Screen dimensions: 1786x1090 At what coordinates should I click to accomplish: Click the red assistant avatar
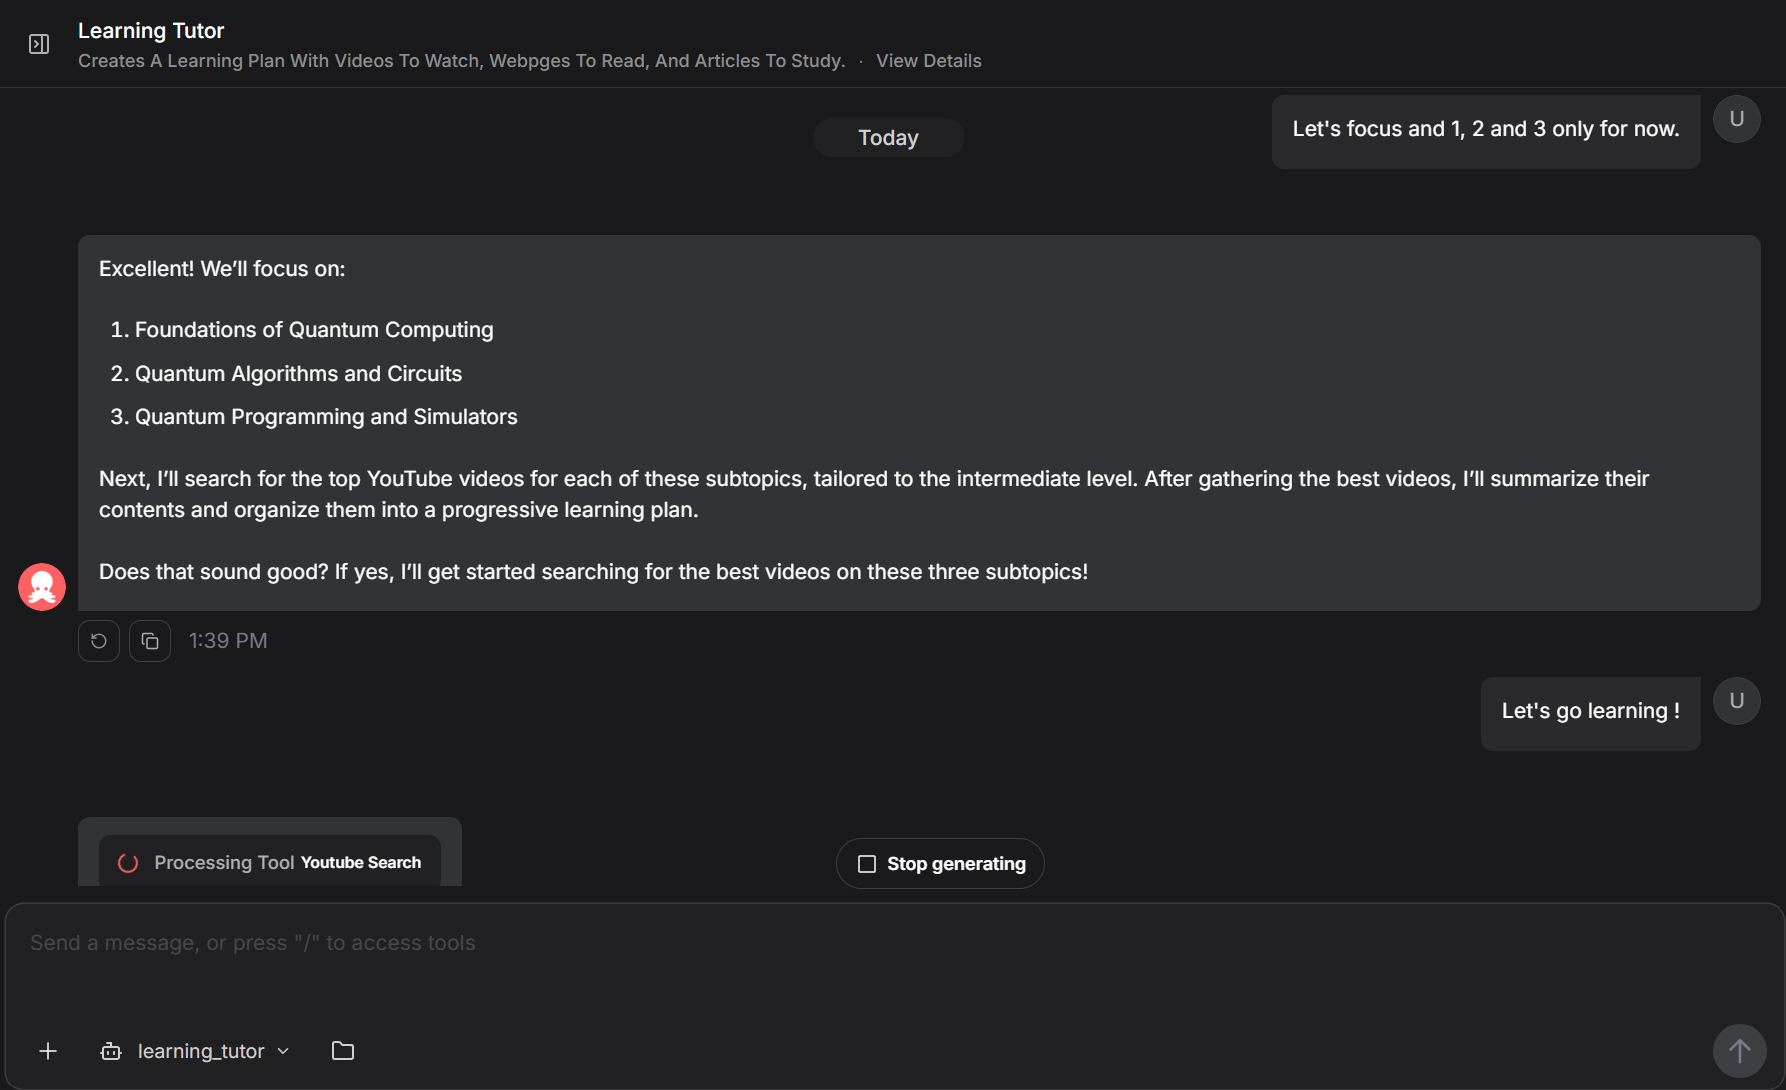click(x=42, y=587)
